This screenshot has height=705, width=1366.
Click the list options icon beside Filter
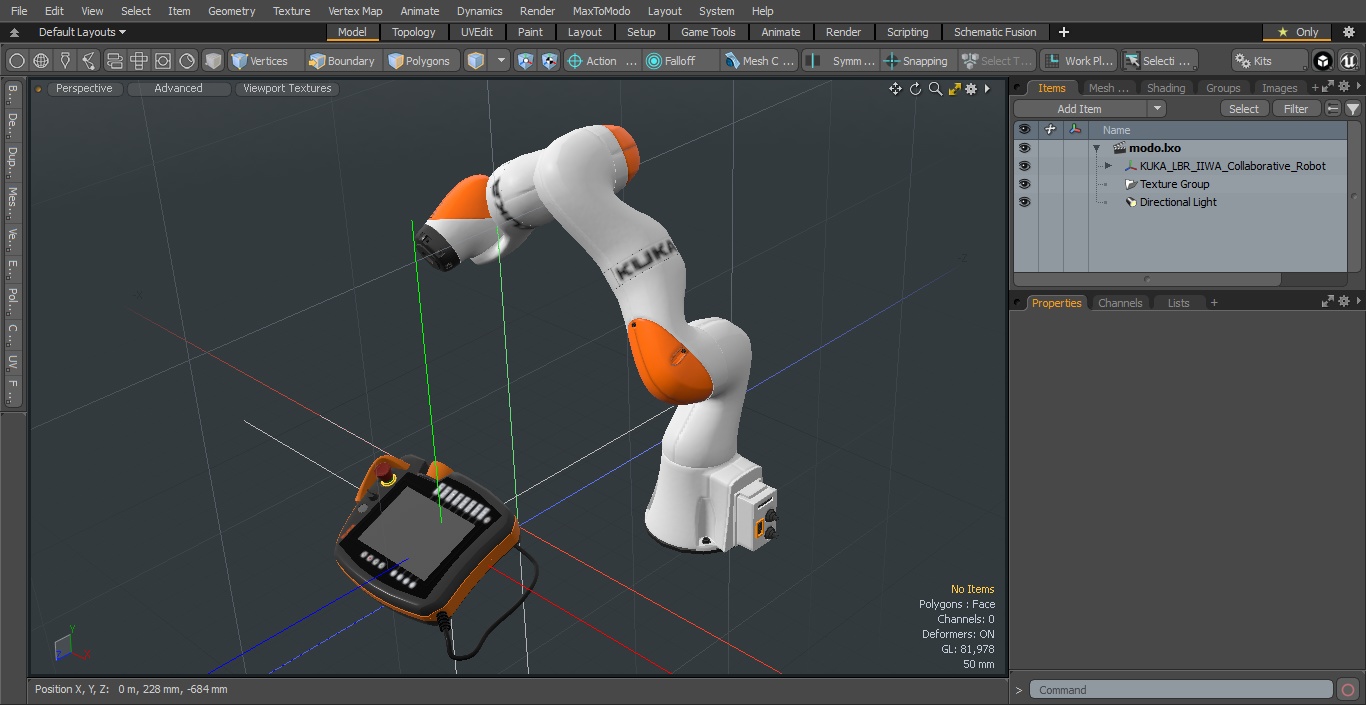coord(1333,109)
